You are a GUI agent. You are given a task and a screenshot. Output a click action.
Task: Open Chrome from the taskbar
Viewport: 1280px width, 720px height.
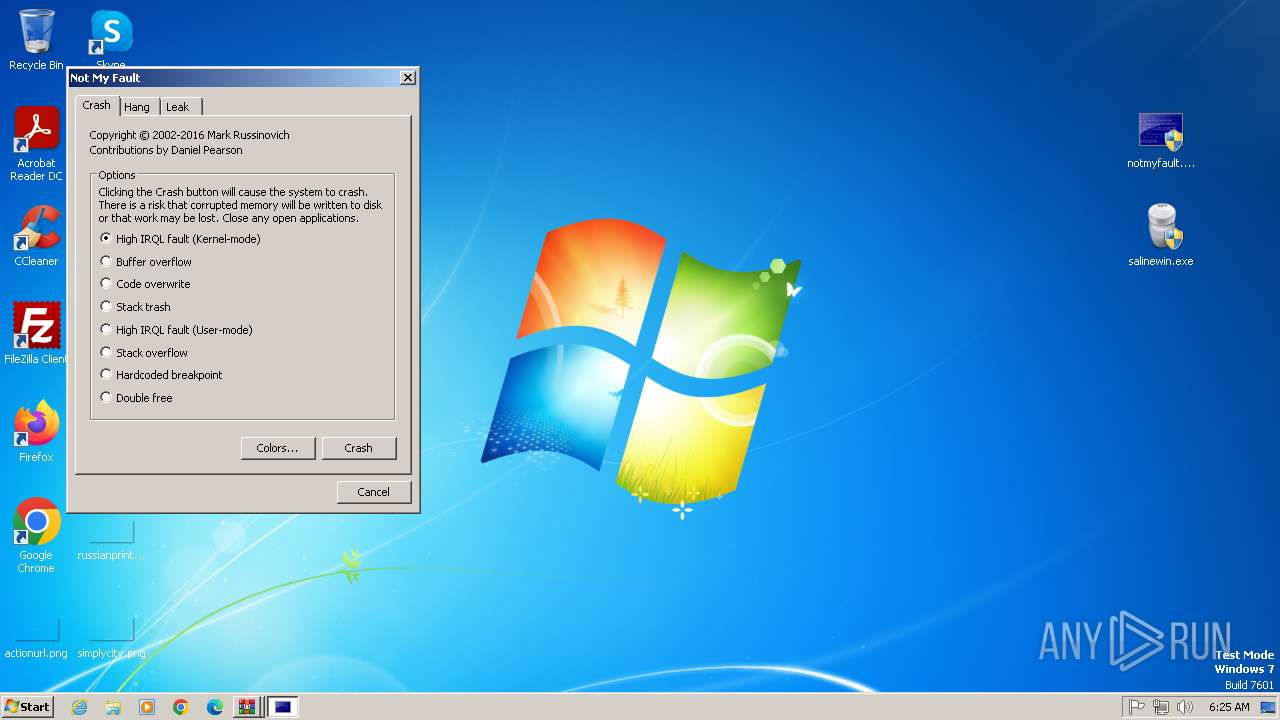click(x=181, y=707)
